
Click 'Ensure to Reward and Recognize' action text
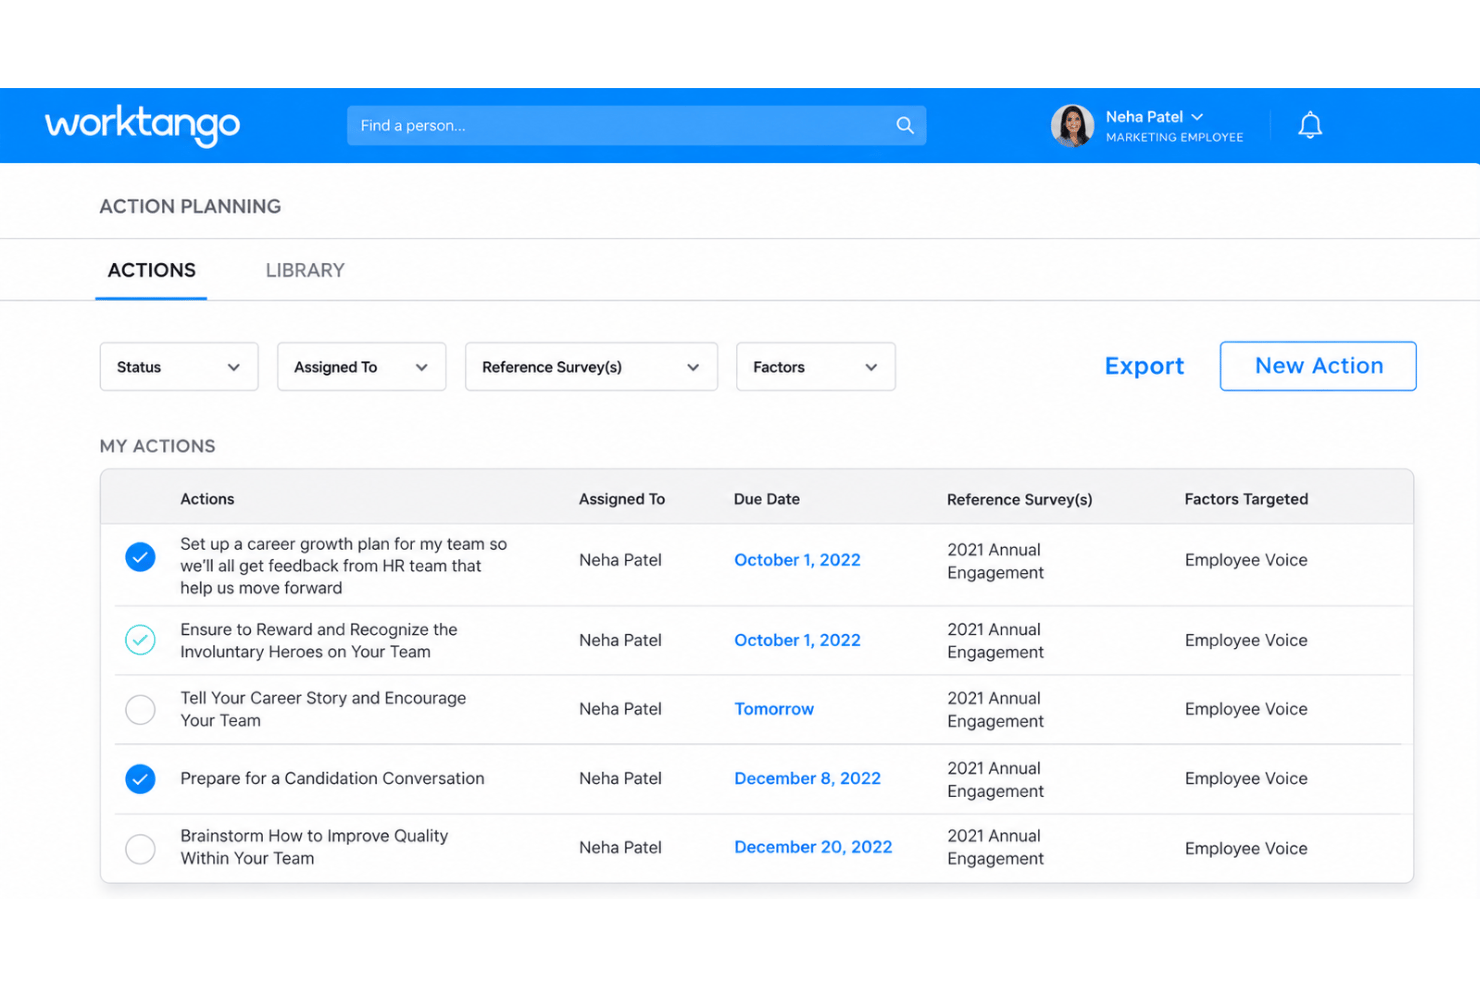pos(319,640)
